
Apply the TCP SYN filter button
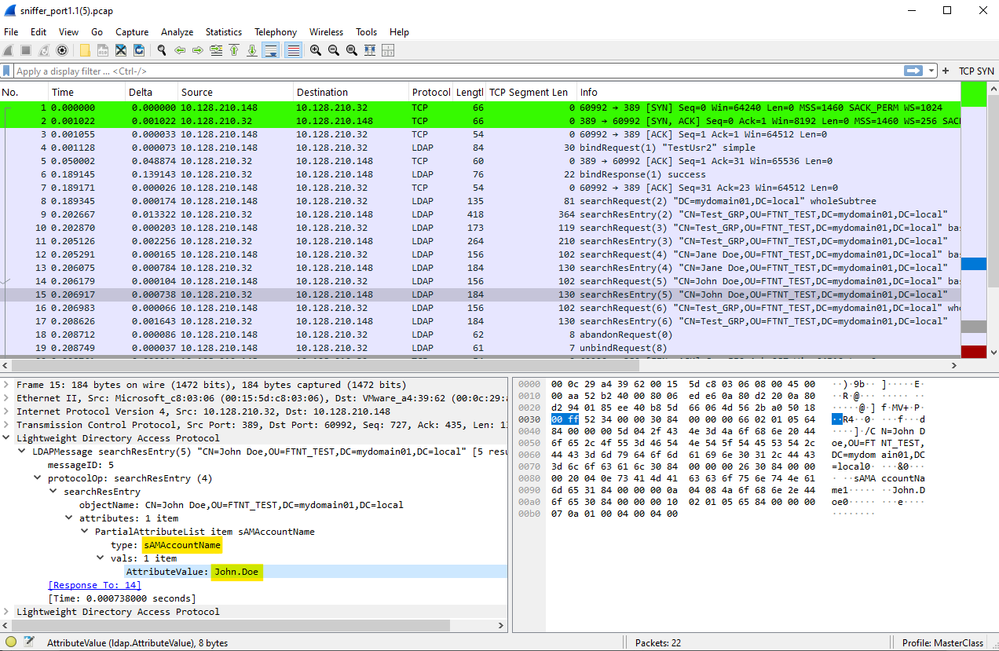pyautogui.click(x=976, y=71)
